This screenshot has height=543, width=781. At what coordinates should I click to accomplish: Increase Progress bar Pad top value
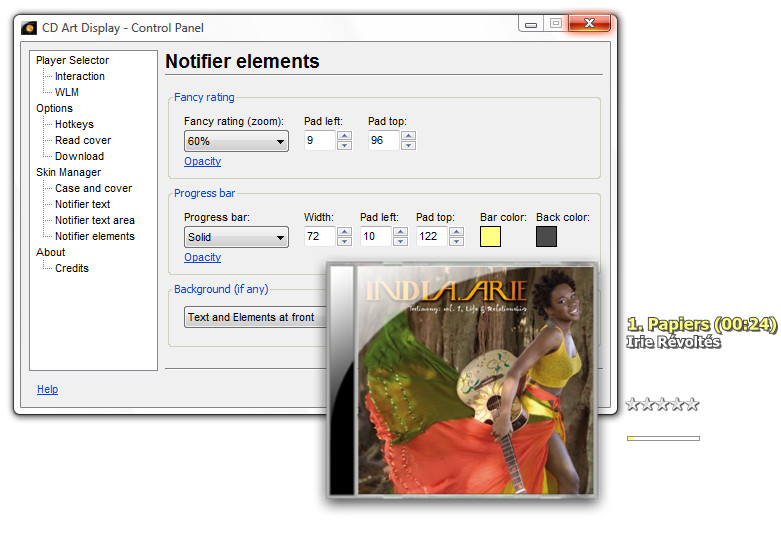point(456,232)
